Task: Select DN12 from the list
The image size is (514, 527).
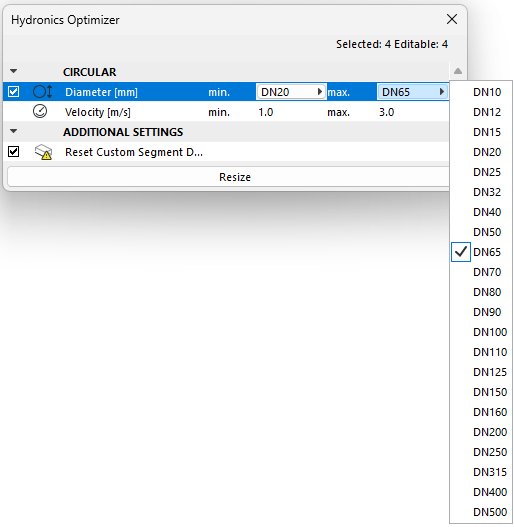Action: click(x=481, y=112)
